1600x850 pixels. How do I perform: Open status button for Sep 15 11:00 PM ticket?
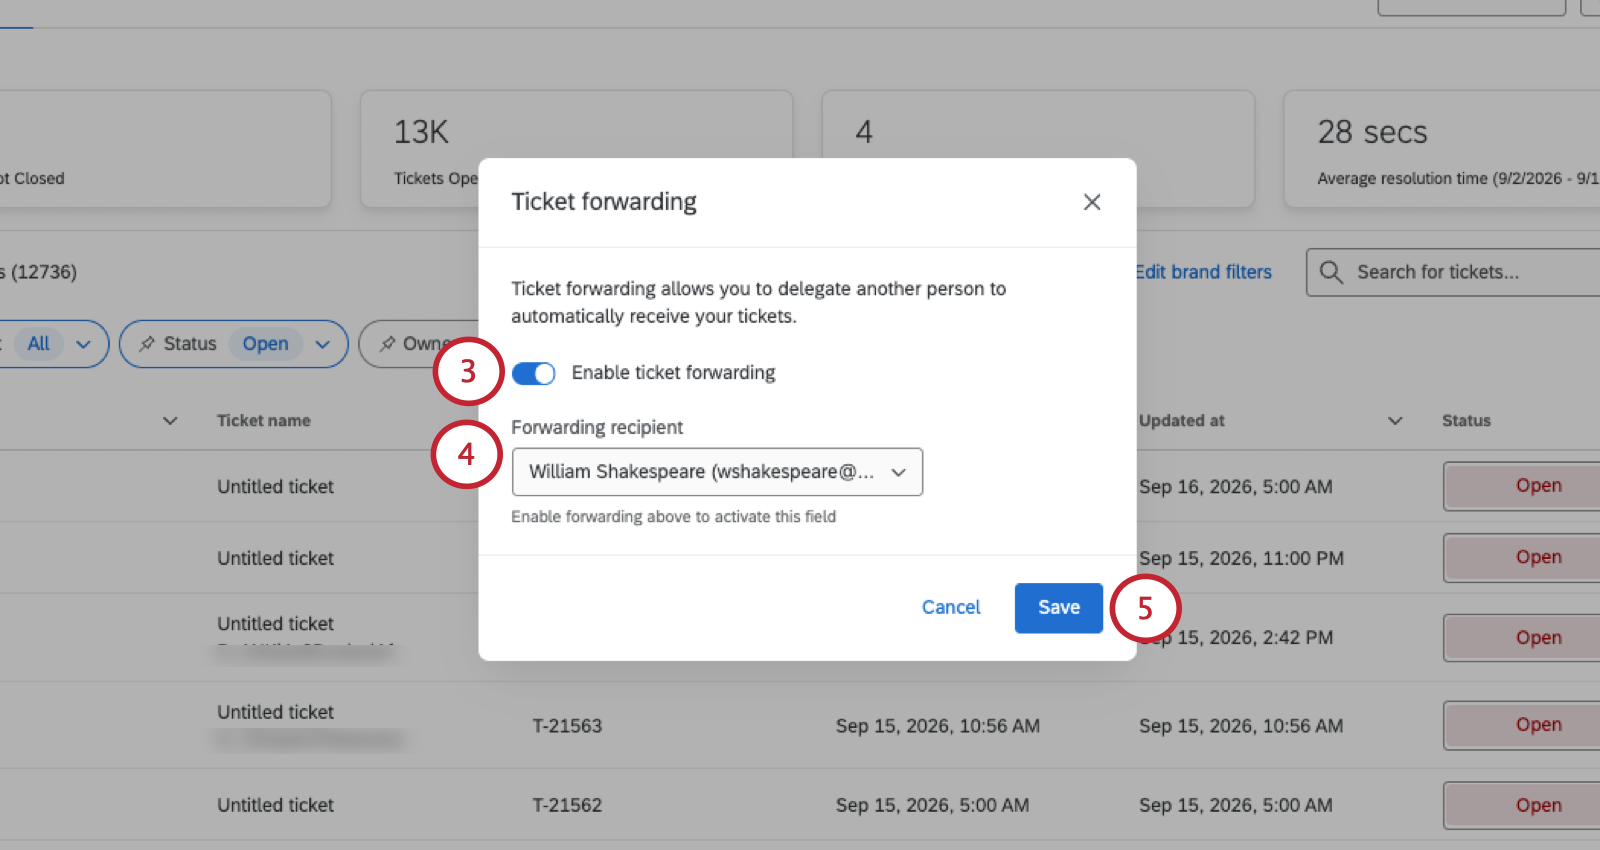(1522, 558)
